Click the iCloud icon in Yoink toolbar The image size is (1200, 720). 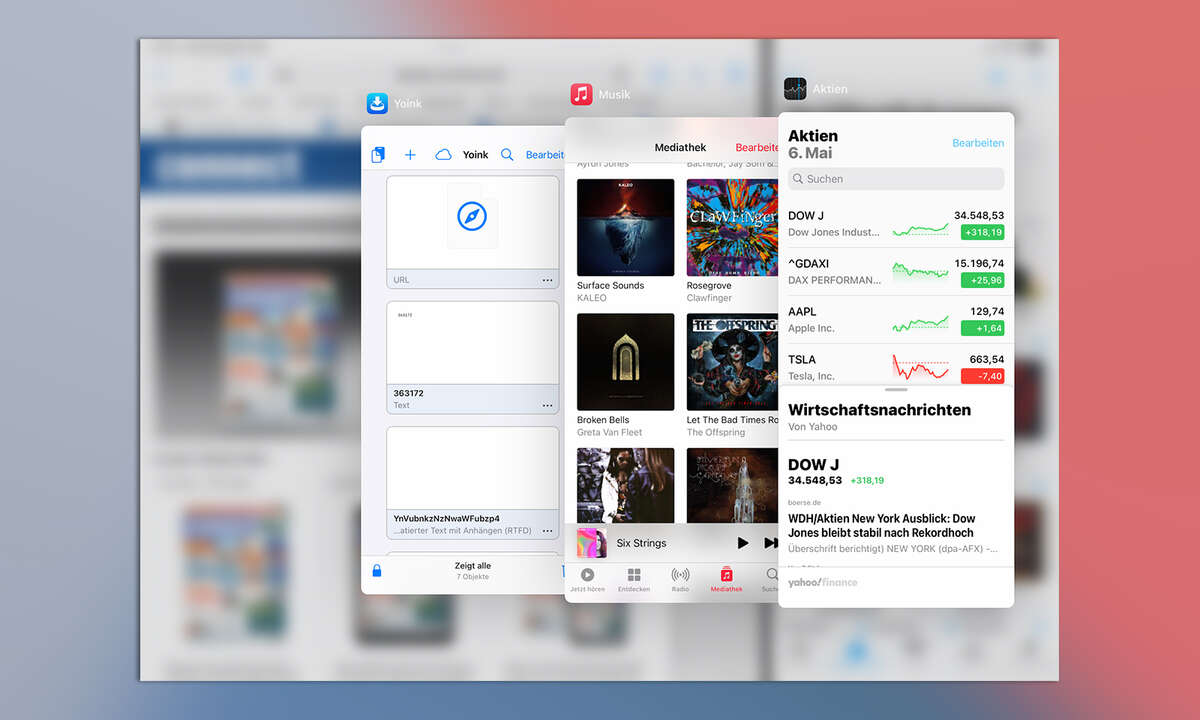pos(443,155)
